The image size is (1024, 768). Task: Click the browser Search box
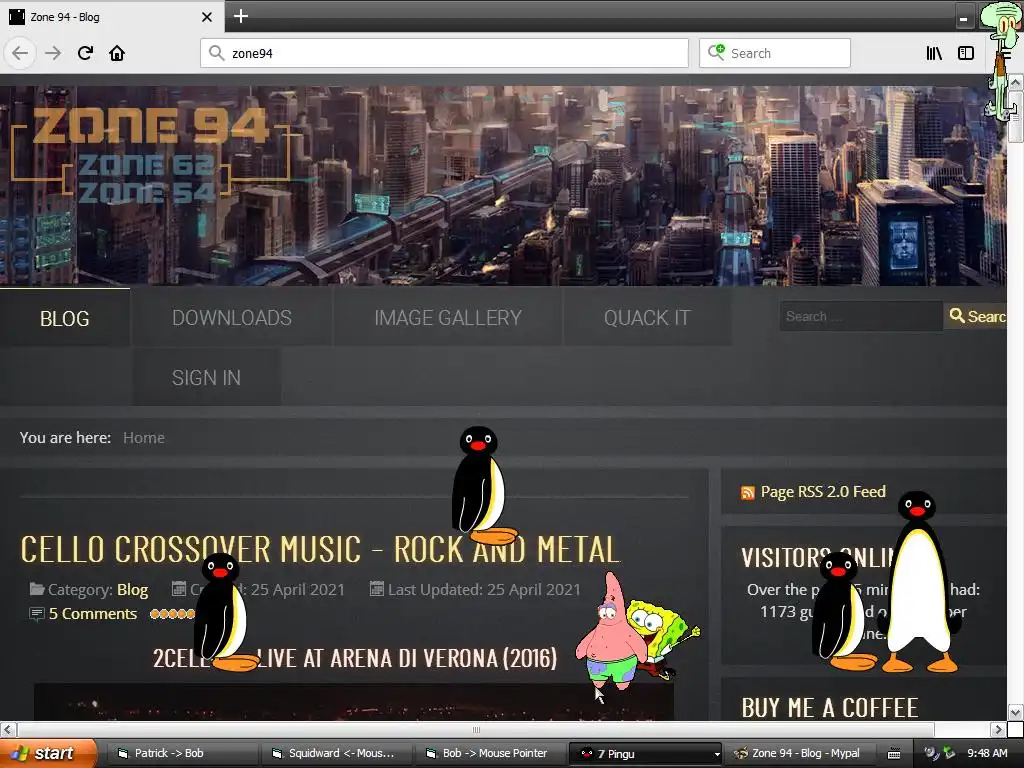[775, 53]
